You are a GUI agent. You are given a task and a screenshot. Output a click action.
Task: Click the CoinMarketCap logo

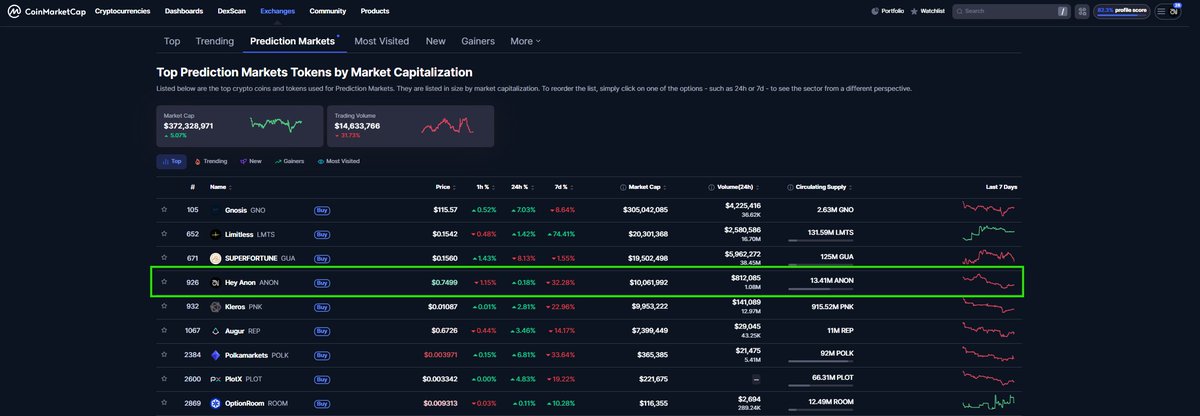pos(44,11)
